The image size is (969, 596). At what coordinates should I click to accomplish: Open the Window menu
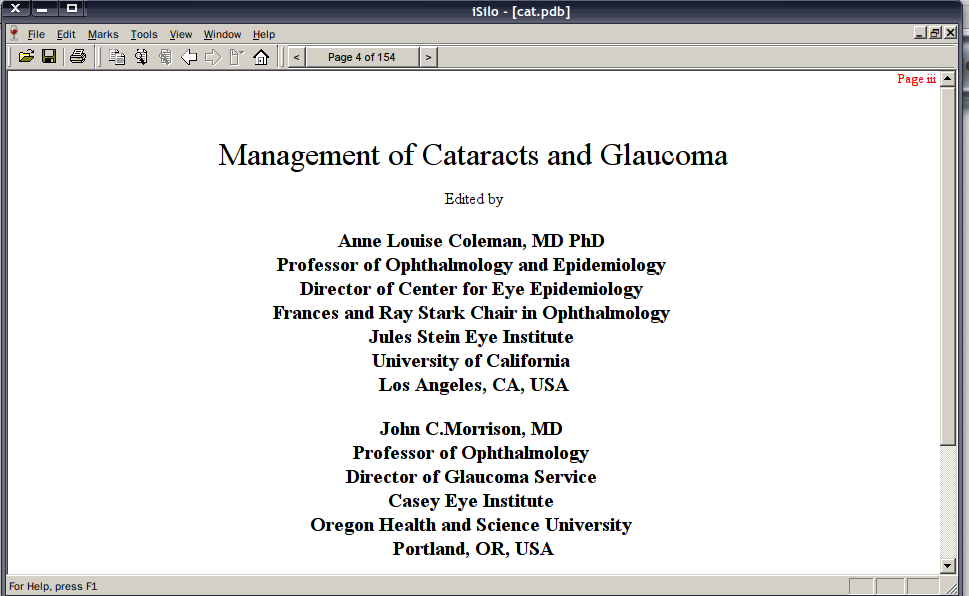click(222, 35)
